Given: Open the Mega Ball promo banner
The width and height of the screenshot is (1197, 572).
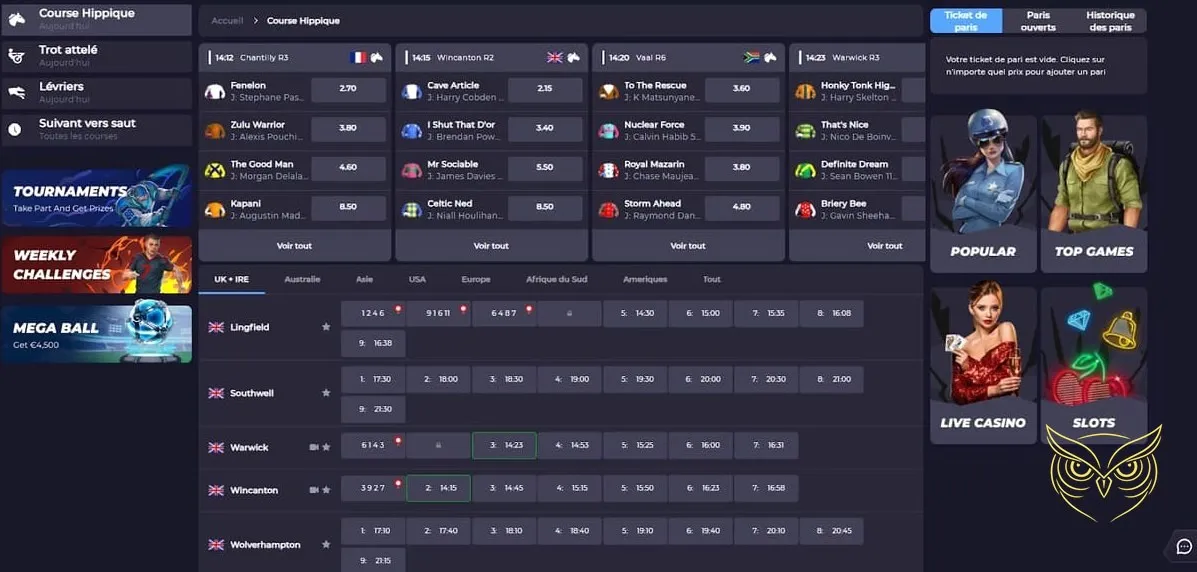Looking at the screenshot, I should pyautogui.click(x=97, y=334).
